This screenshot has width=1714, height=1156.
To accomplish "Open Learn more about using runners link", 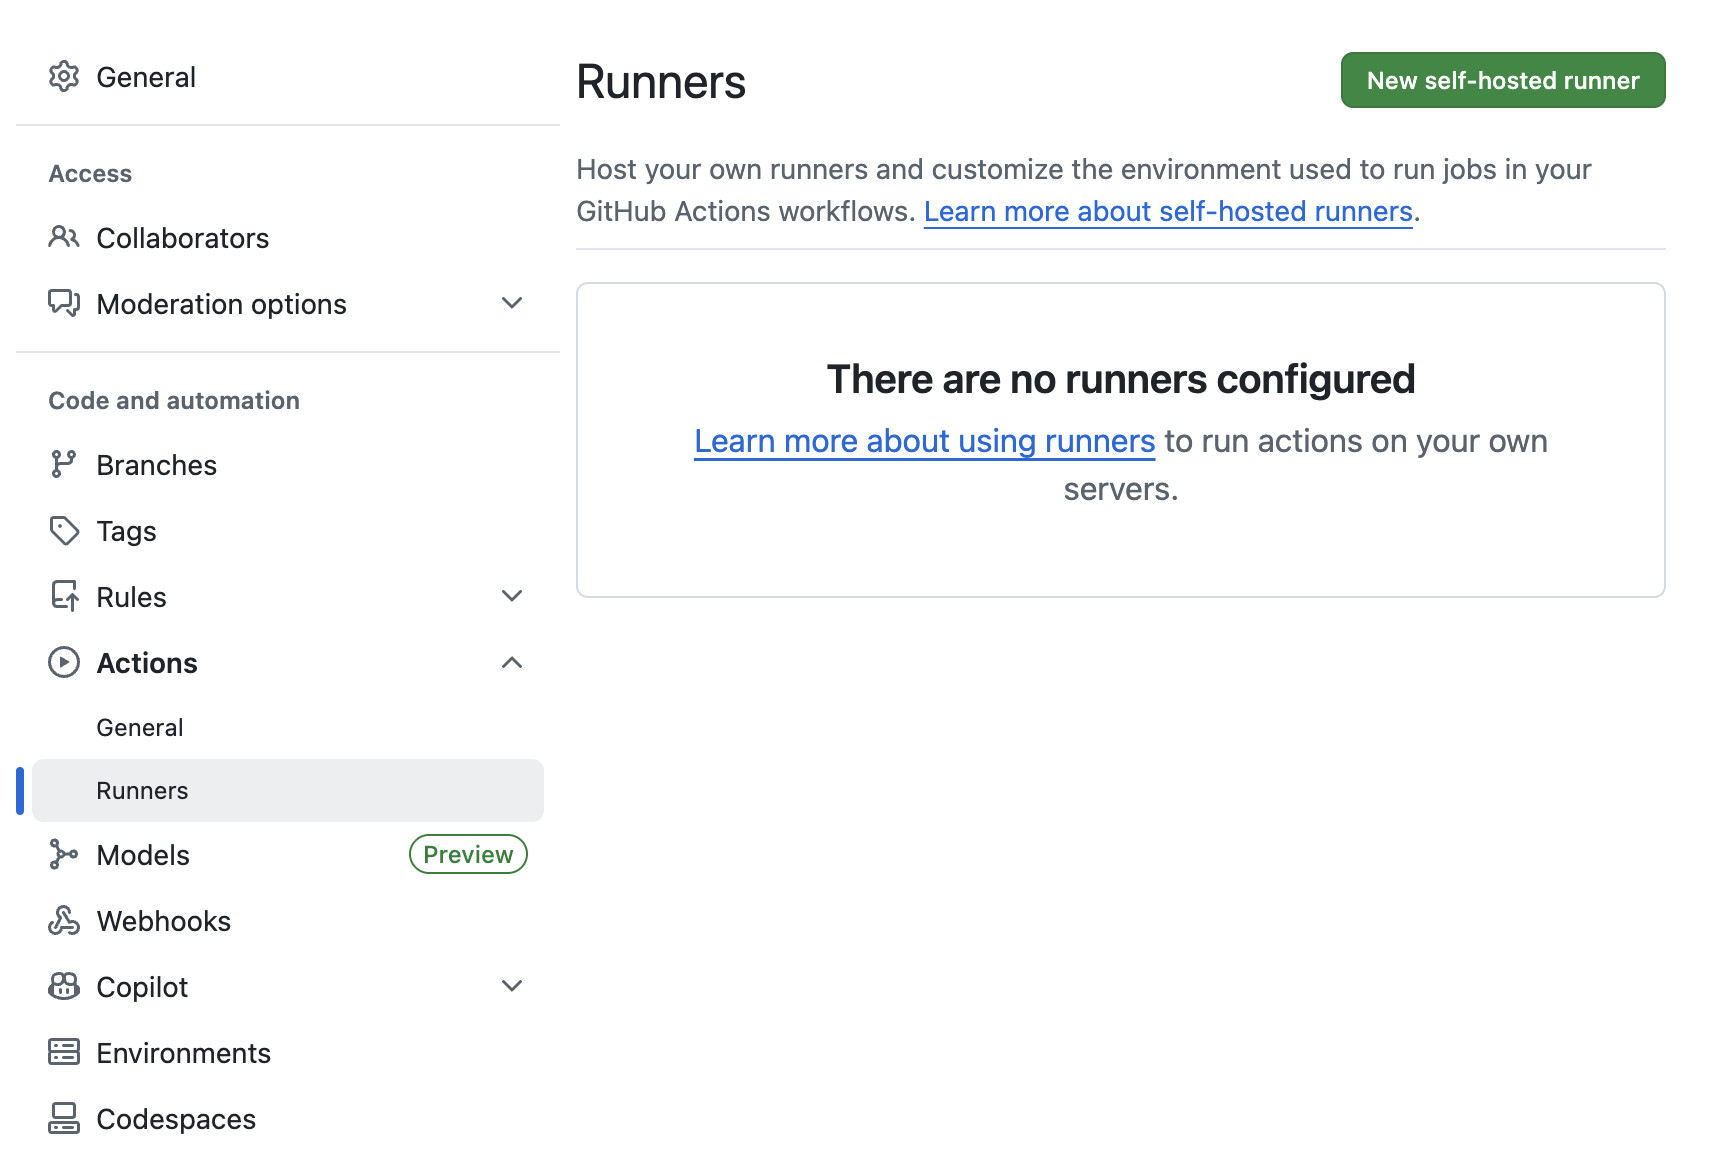I will [x=923, y=440].
